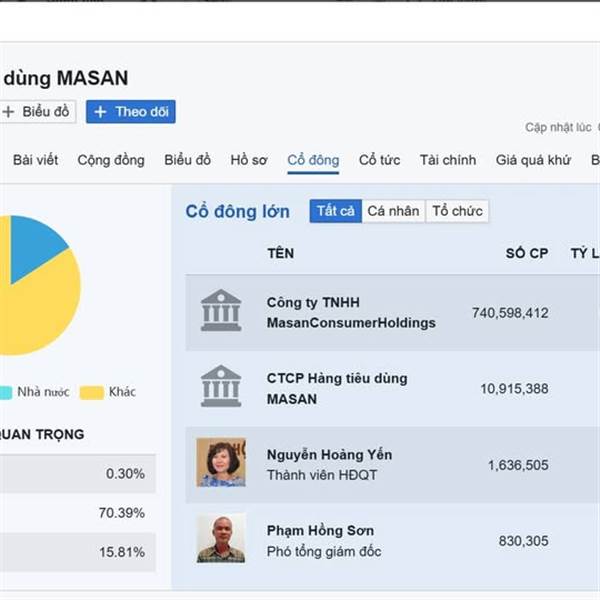Switch to the Cộng đồng tab
The height and width of the screenshot is (600, 600).
[x=111, y=160]
